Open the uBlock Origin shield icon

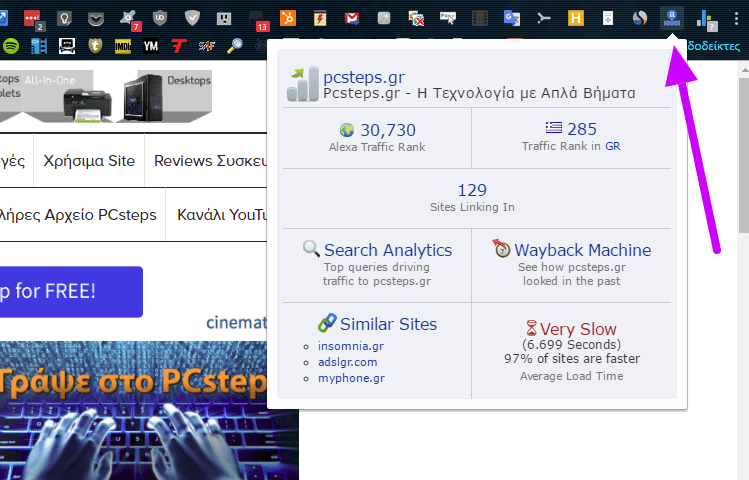tap(160, 19)
